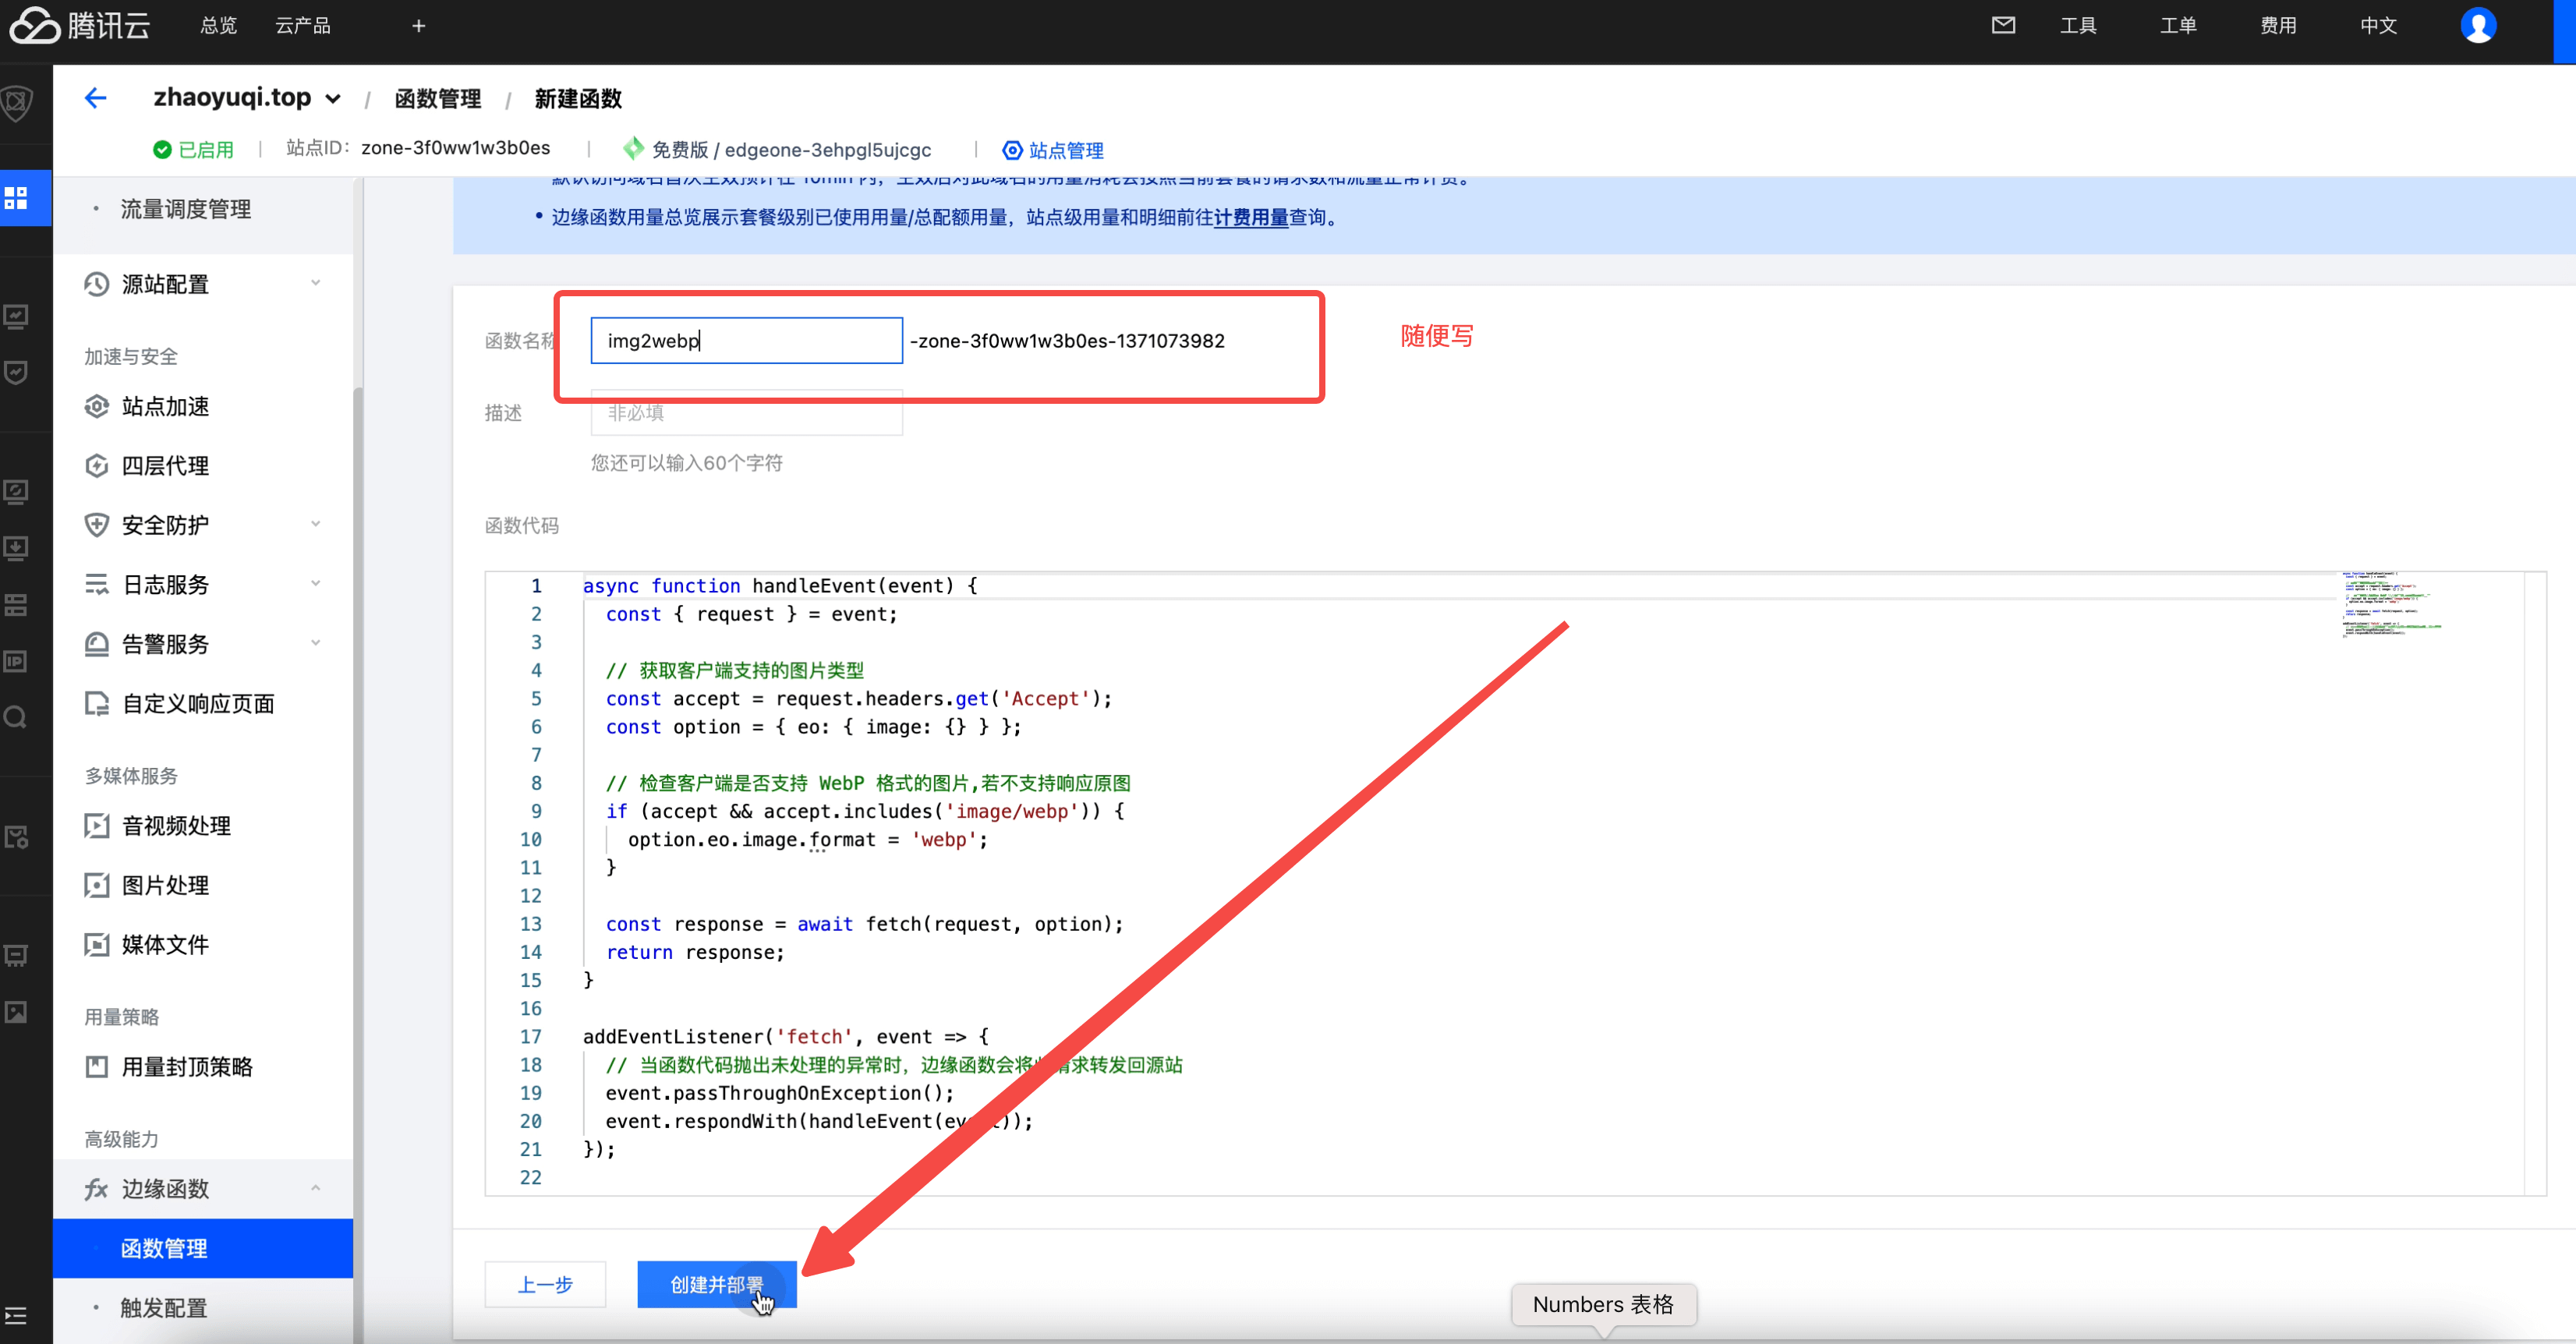Open 工具 menu in the top bar

(2078, 25)
